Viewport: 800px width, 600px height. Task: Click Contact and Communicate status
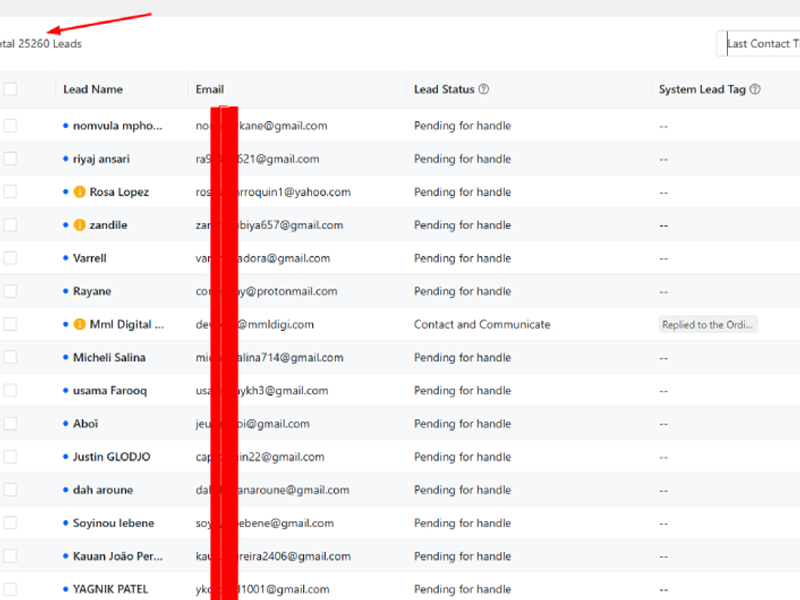(x=482, y=324)
